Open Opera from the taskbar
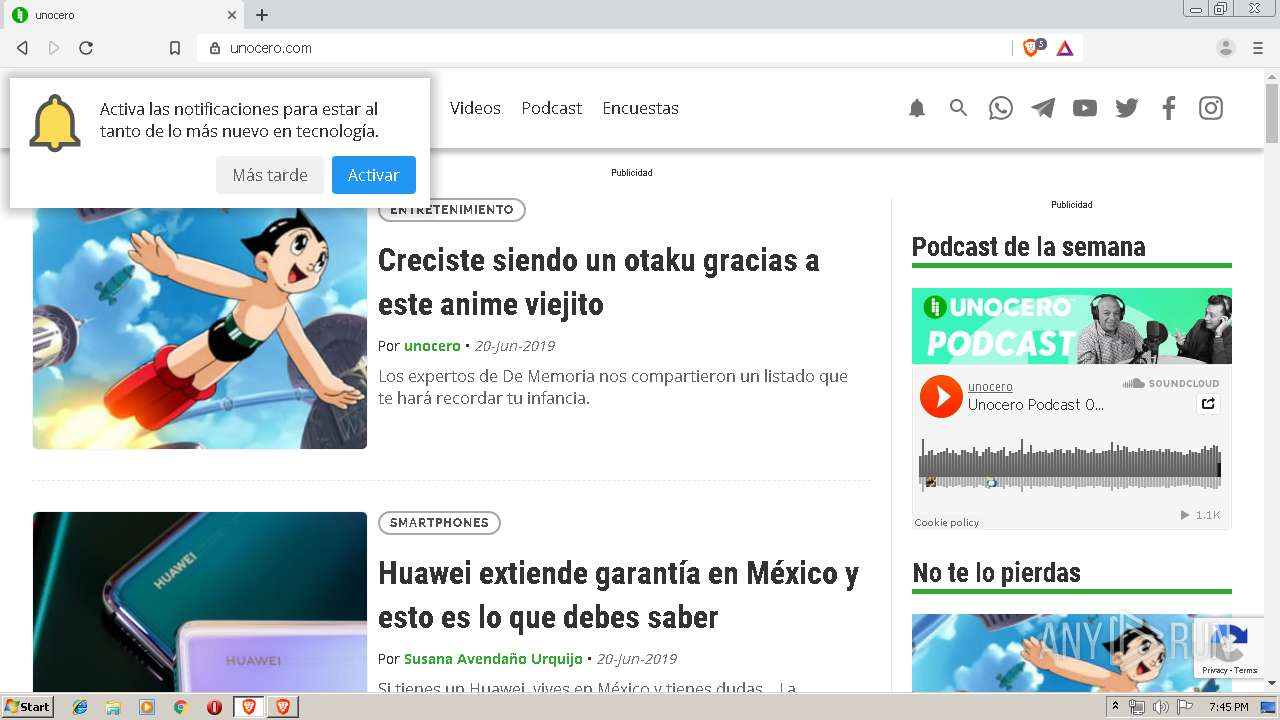 click(x=214, y=707)
